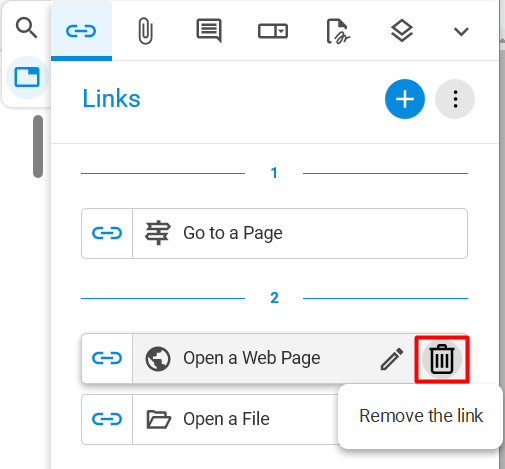
Task: Open the Signatures document icon
Action: pyautogui.click(x=337, y=31)
